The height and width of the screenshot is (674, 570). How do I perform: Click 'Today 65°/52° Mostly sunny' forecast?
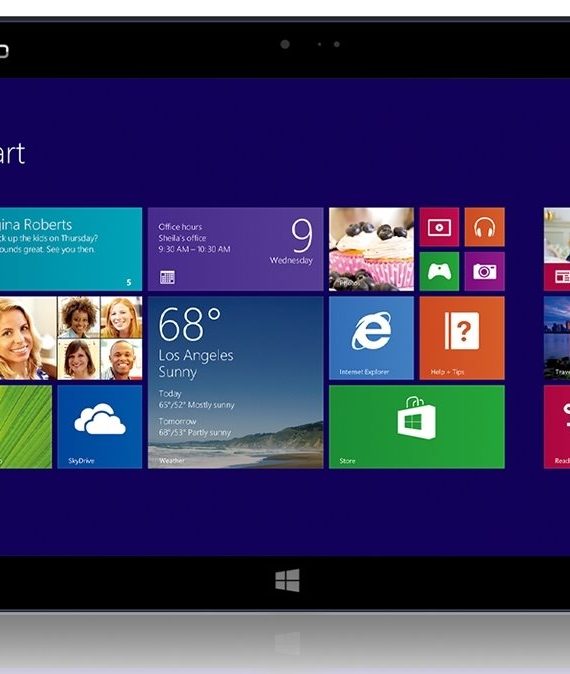click(x=196, y=399)
